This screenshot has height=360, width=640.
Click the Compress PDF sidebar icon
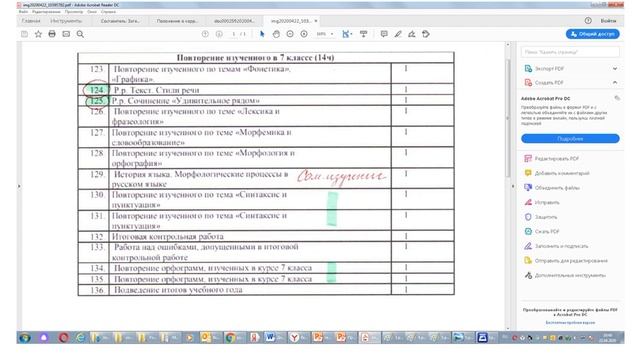528,231
